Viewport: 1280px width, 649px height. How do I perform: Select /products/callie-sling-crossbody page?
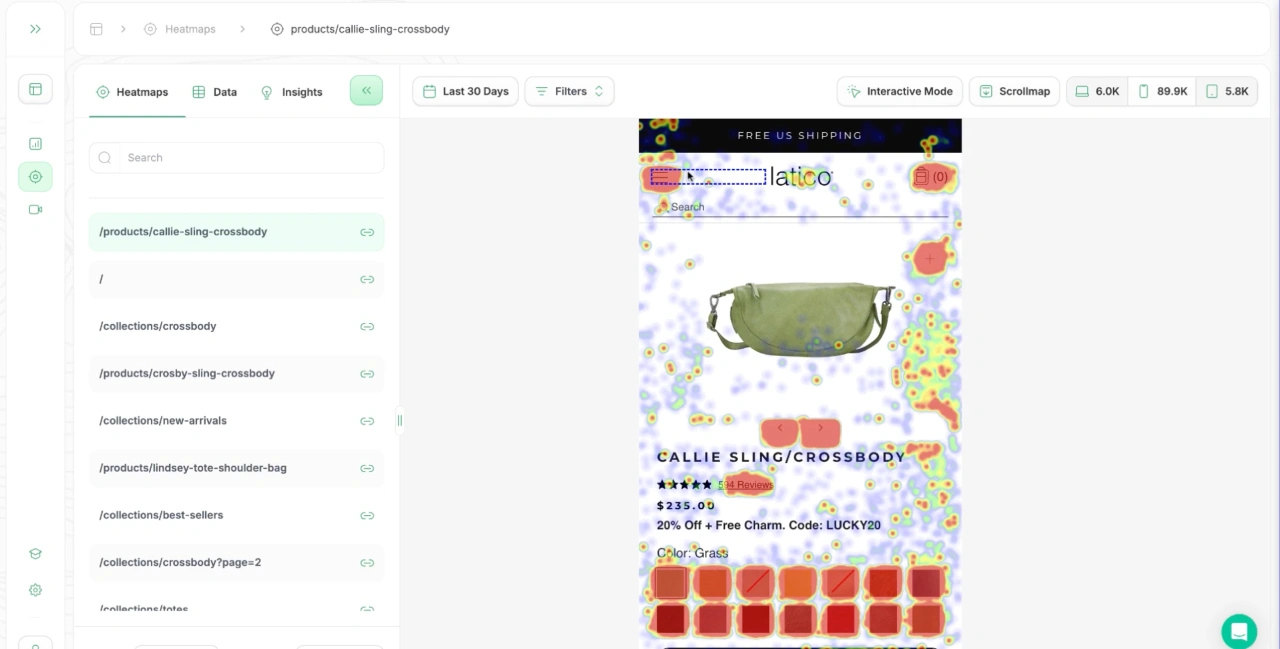pyautogui.click(x=236, y=232)
